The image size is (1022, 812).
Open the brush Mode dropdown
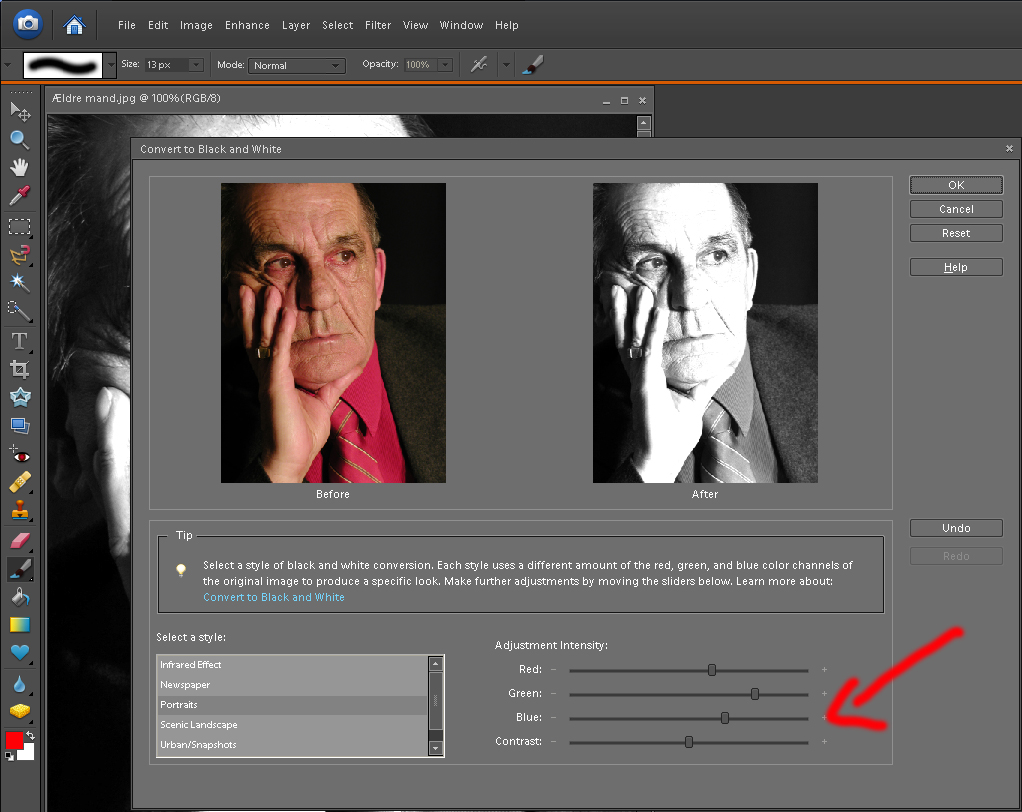point(296,65)
